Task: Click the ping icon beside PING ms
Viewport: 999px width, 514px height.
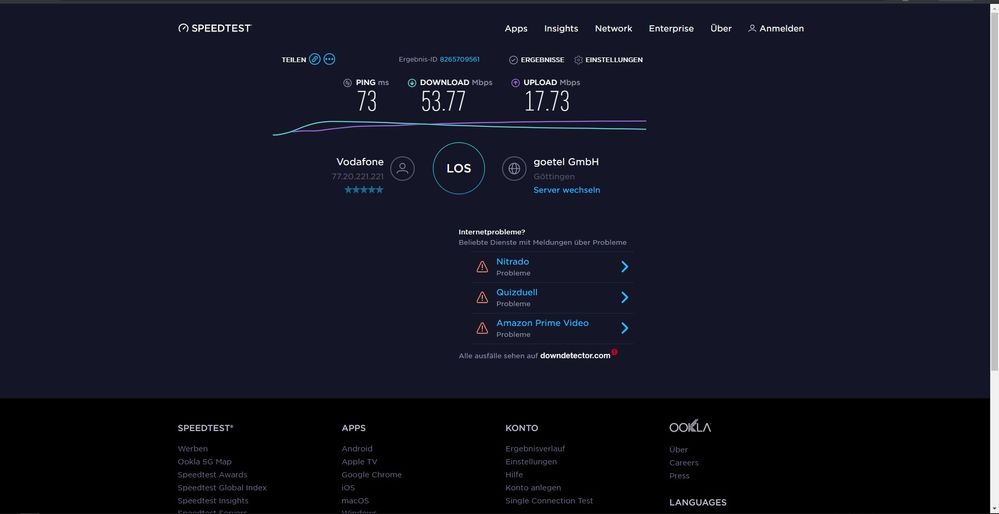Action: click(347, 83)
